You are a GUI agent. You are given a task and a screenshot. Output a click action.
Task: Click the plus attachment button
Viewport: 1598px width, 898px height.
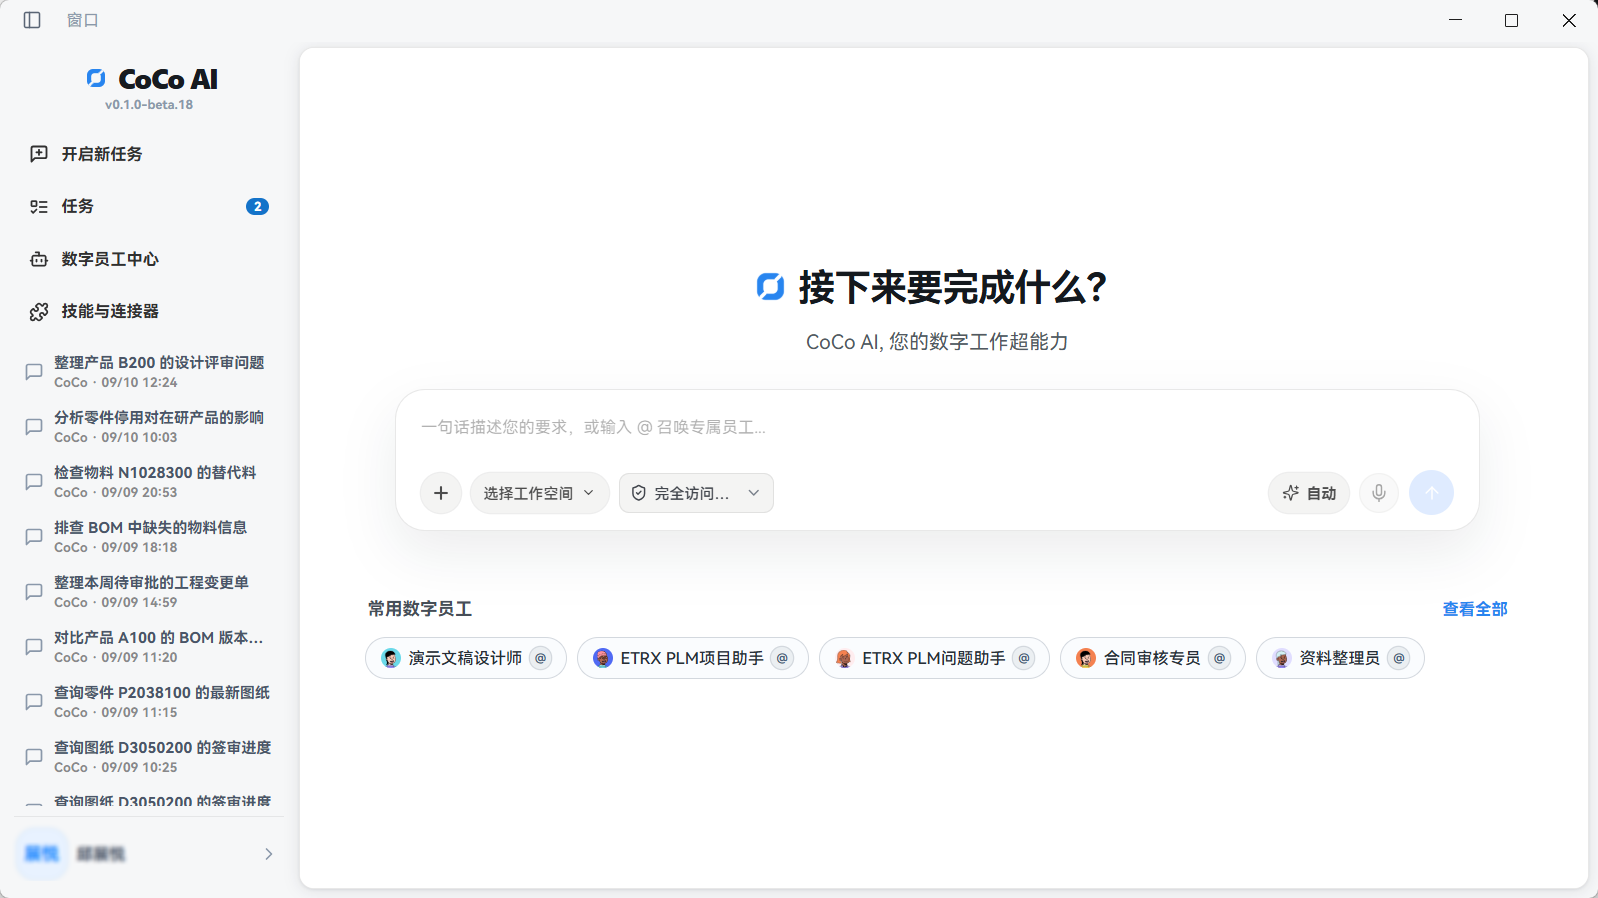tap(441, 493)
